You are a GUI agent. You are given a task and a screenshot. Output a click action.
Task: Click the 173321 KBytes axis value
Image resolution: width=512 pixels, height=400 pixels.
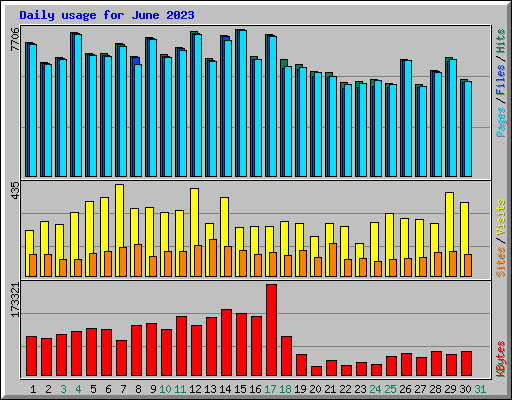tap(15, 300)
